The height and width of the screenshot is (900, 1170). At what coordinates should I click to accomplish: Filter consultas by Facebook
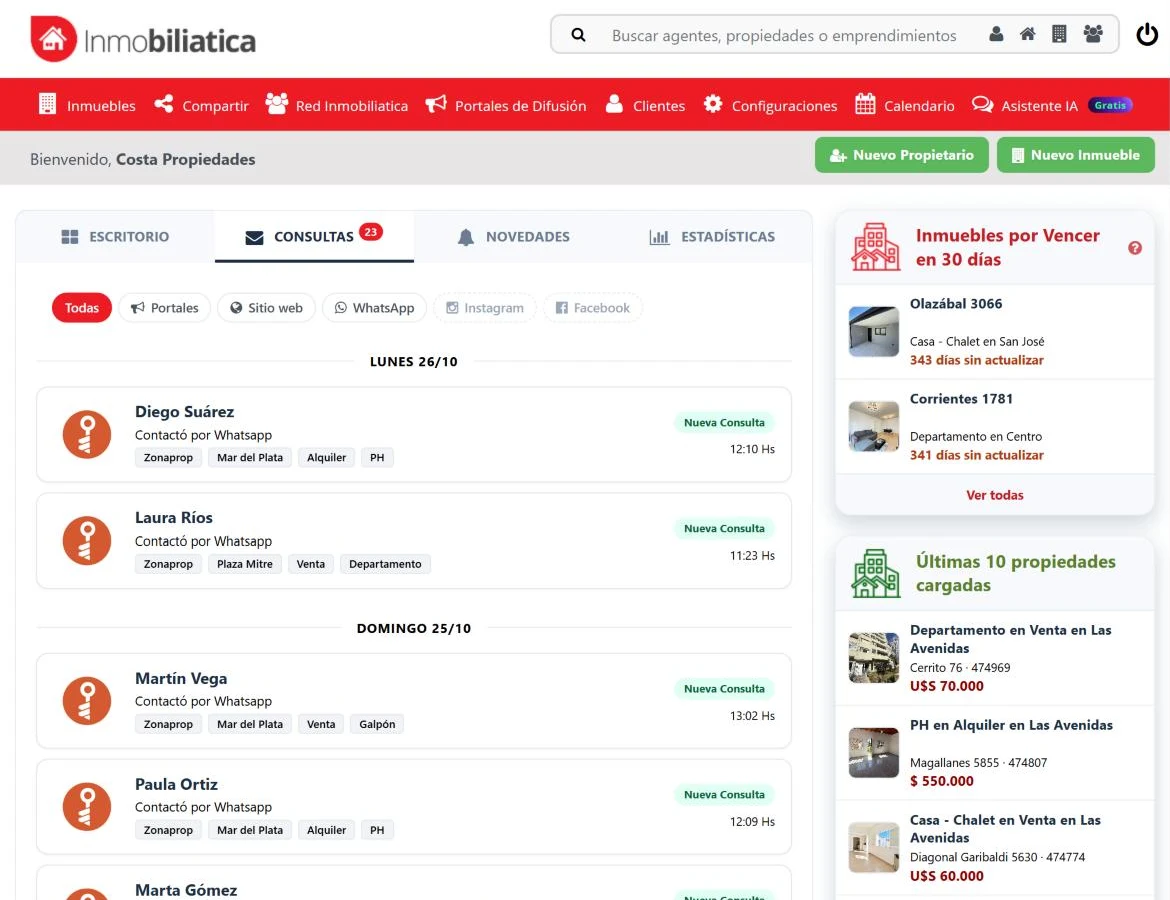(x=592, y=307)
